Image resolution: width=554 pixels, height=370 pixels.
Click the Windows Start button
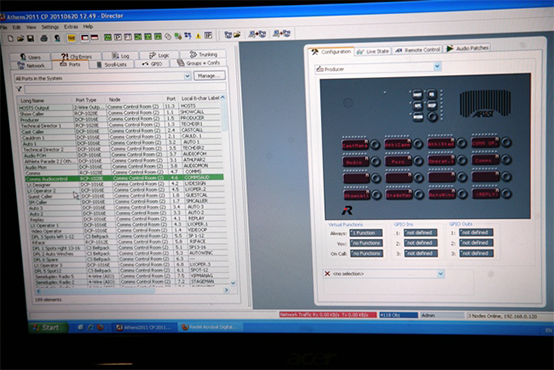(47, 327)
